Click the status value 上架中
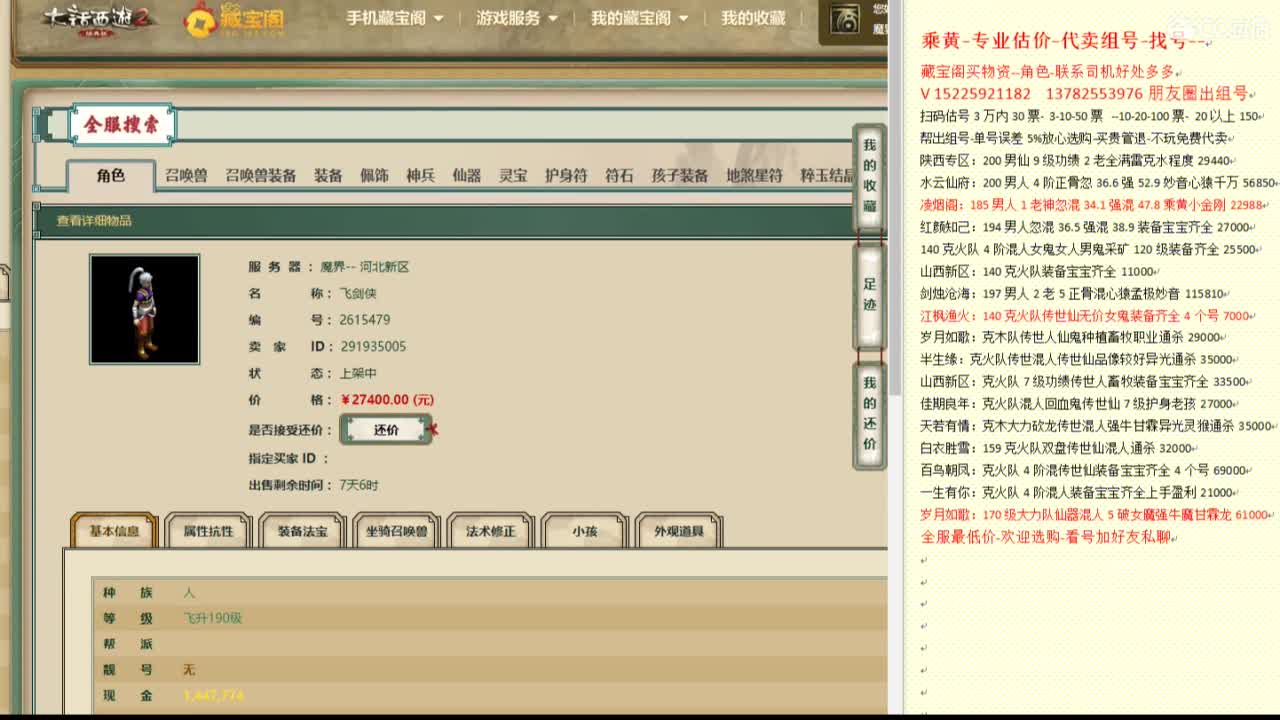1280x720 pixels. 358,373
